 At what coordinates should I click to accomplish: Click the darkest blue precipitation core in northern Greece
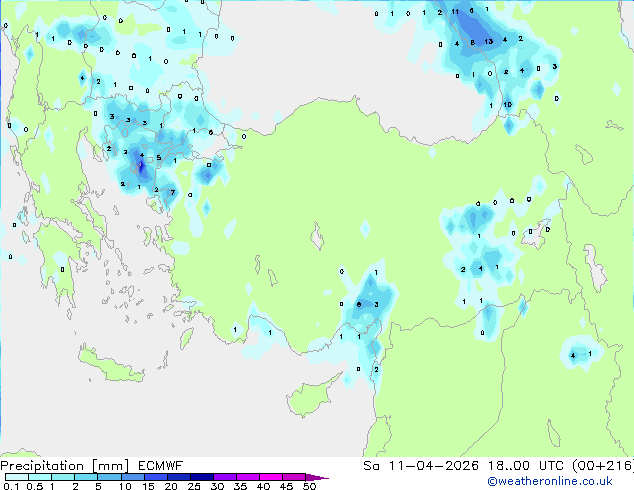coord(141,167)
